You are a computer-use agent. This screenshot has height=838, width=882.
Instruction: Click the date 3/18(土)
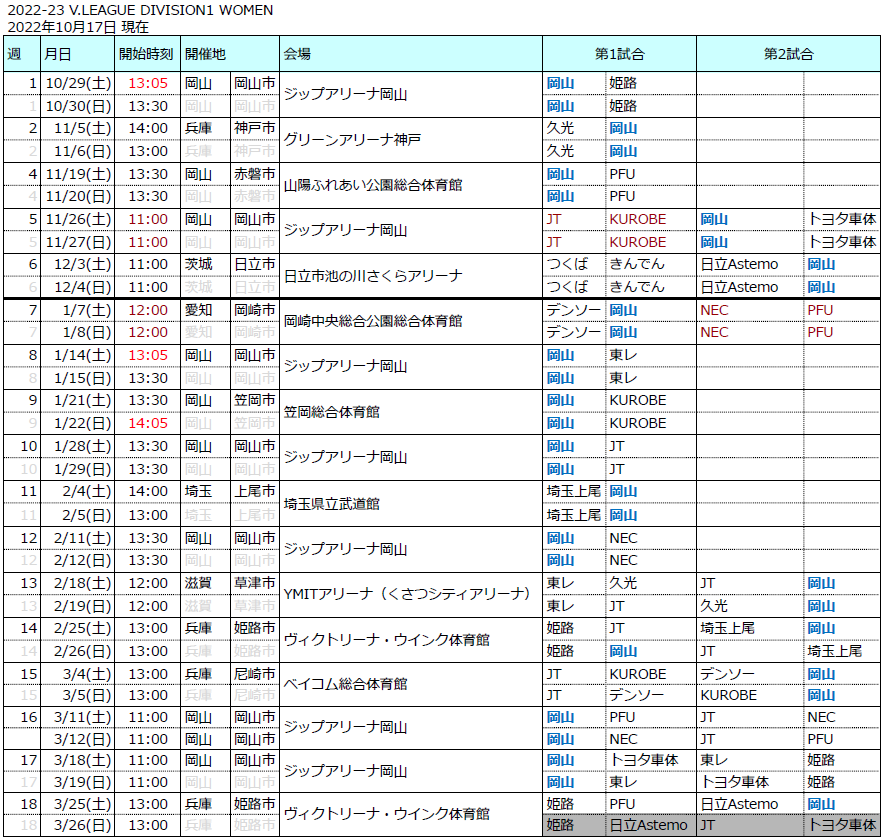click(83, 760)
